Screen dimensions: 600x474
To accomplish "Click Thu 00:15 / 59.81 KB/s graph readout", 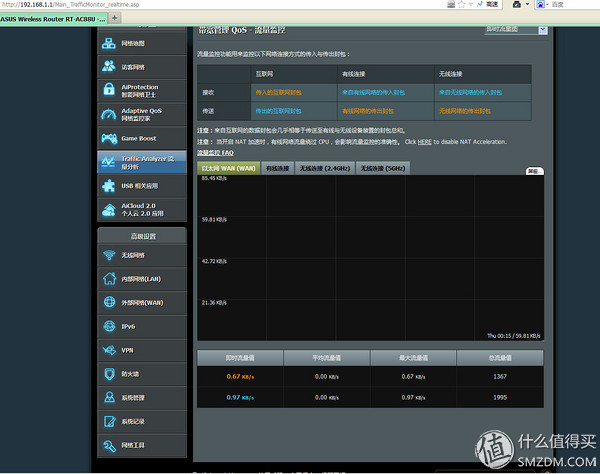I will tap(514, 336).
